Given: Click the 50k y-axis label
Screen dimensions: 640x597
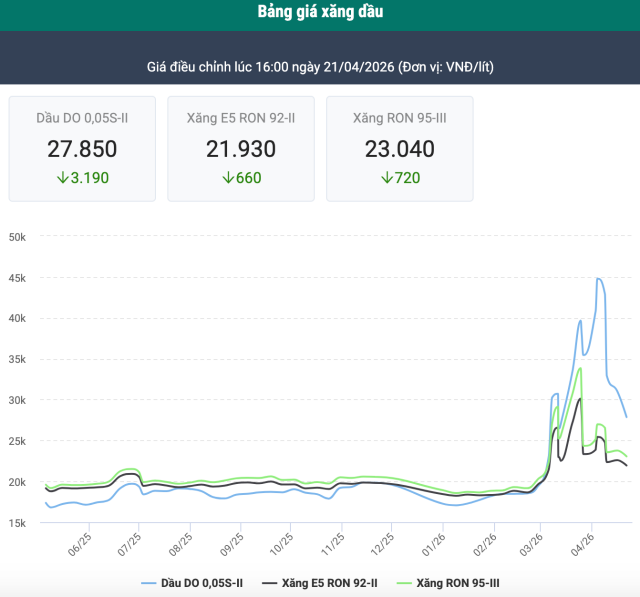Looking at the screenshot, I should click(x=20, y=237).
